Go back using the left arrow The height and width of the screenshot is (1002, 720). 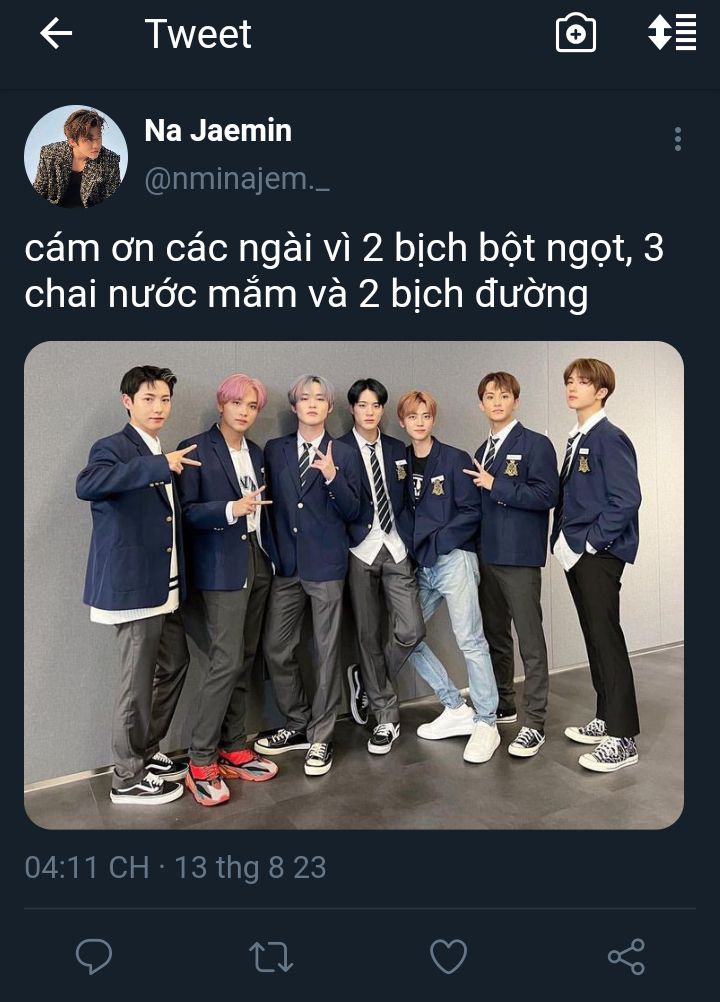[x=56, y=33]
